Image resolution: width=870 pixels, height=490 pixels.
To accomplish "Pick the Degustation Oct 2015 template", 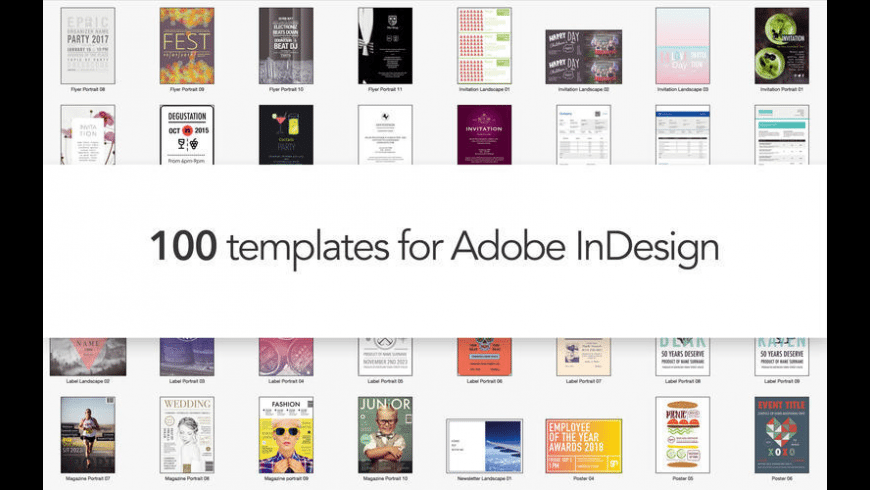I will pos(187,135).
